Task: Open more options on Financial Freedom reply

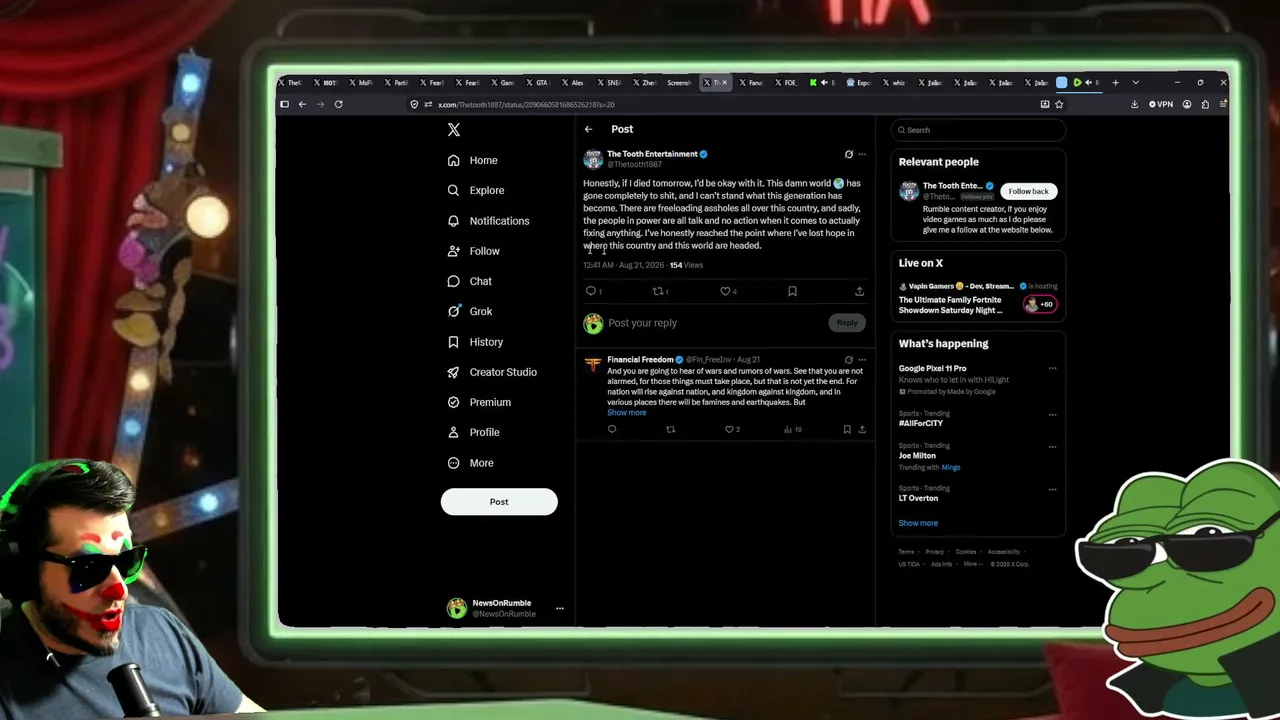Action: click(862, 360)
